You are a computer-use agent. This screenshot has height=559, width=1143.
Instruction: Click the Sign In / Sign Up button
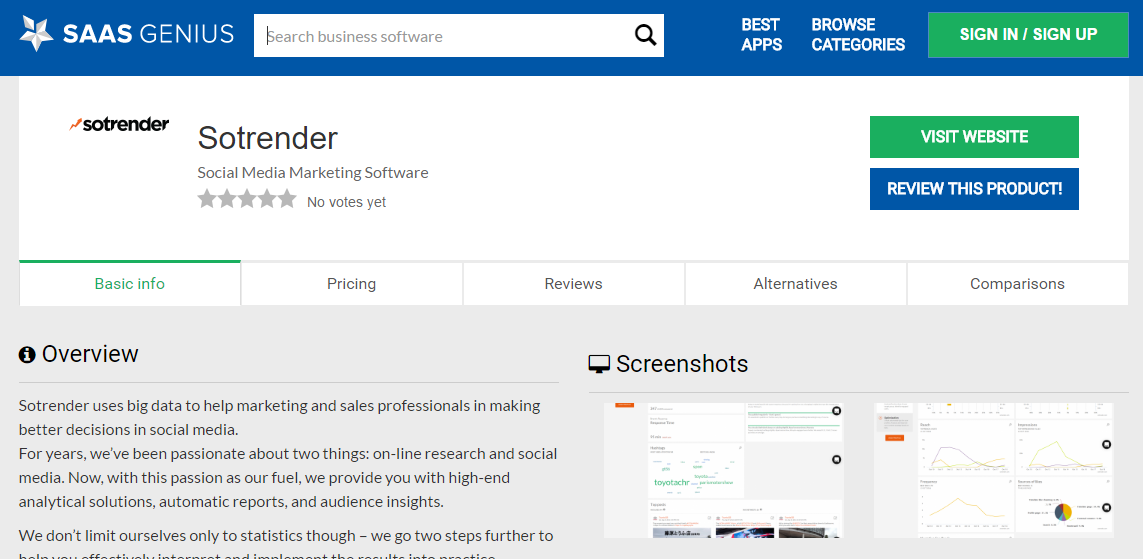1028,35
